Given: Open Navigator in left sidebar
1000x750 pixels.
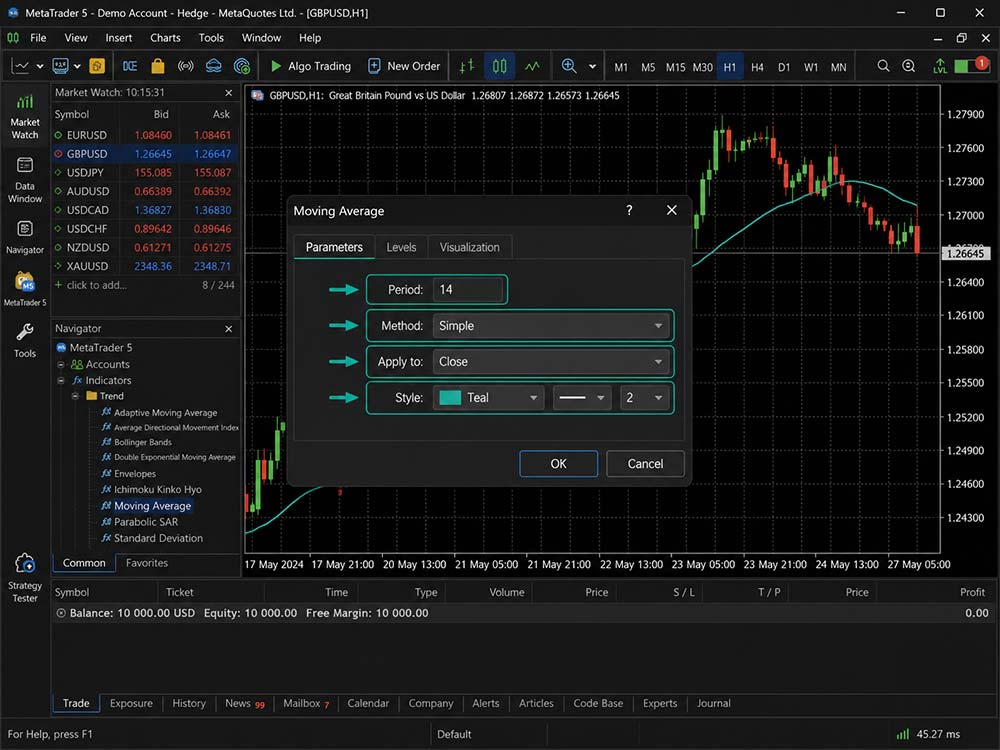Looking at the screenshot, I should tap(25, 237).
